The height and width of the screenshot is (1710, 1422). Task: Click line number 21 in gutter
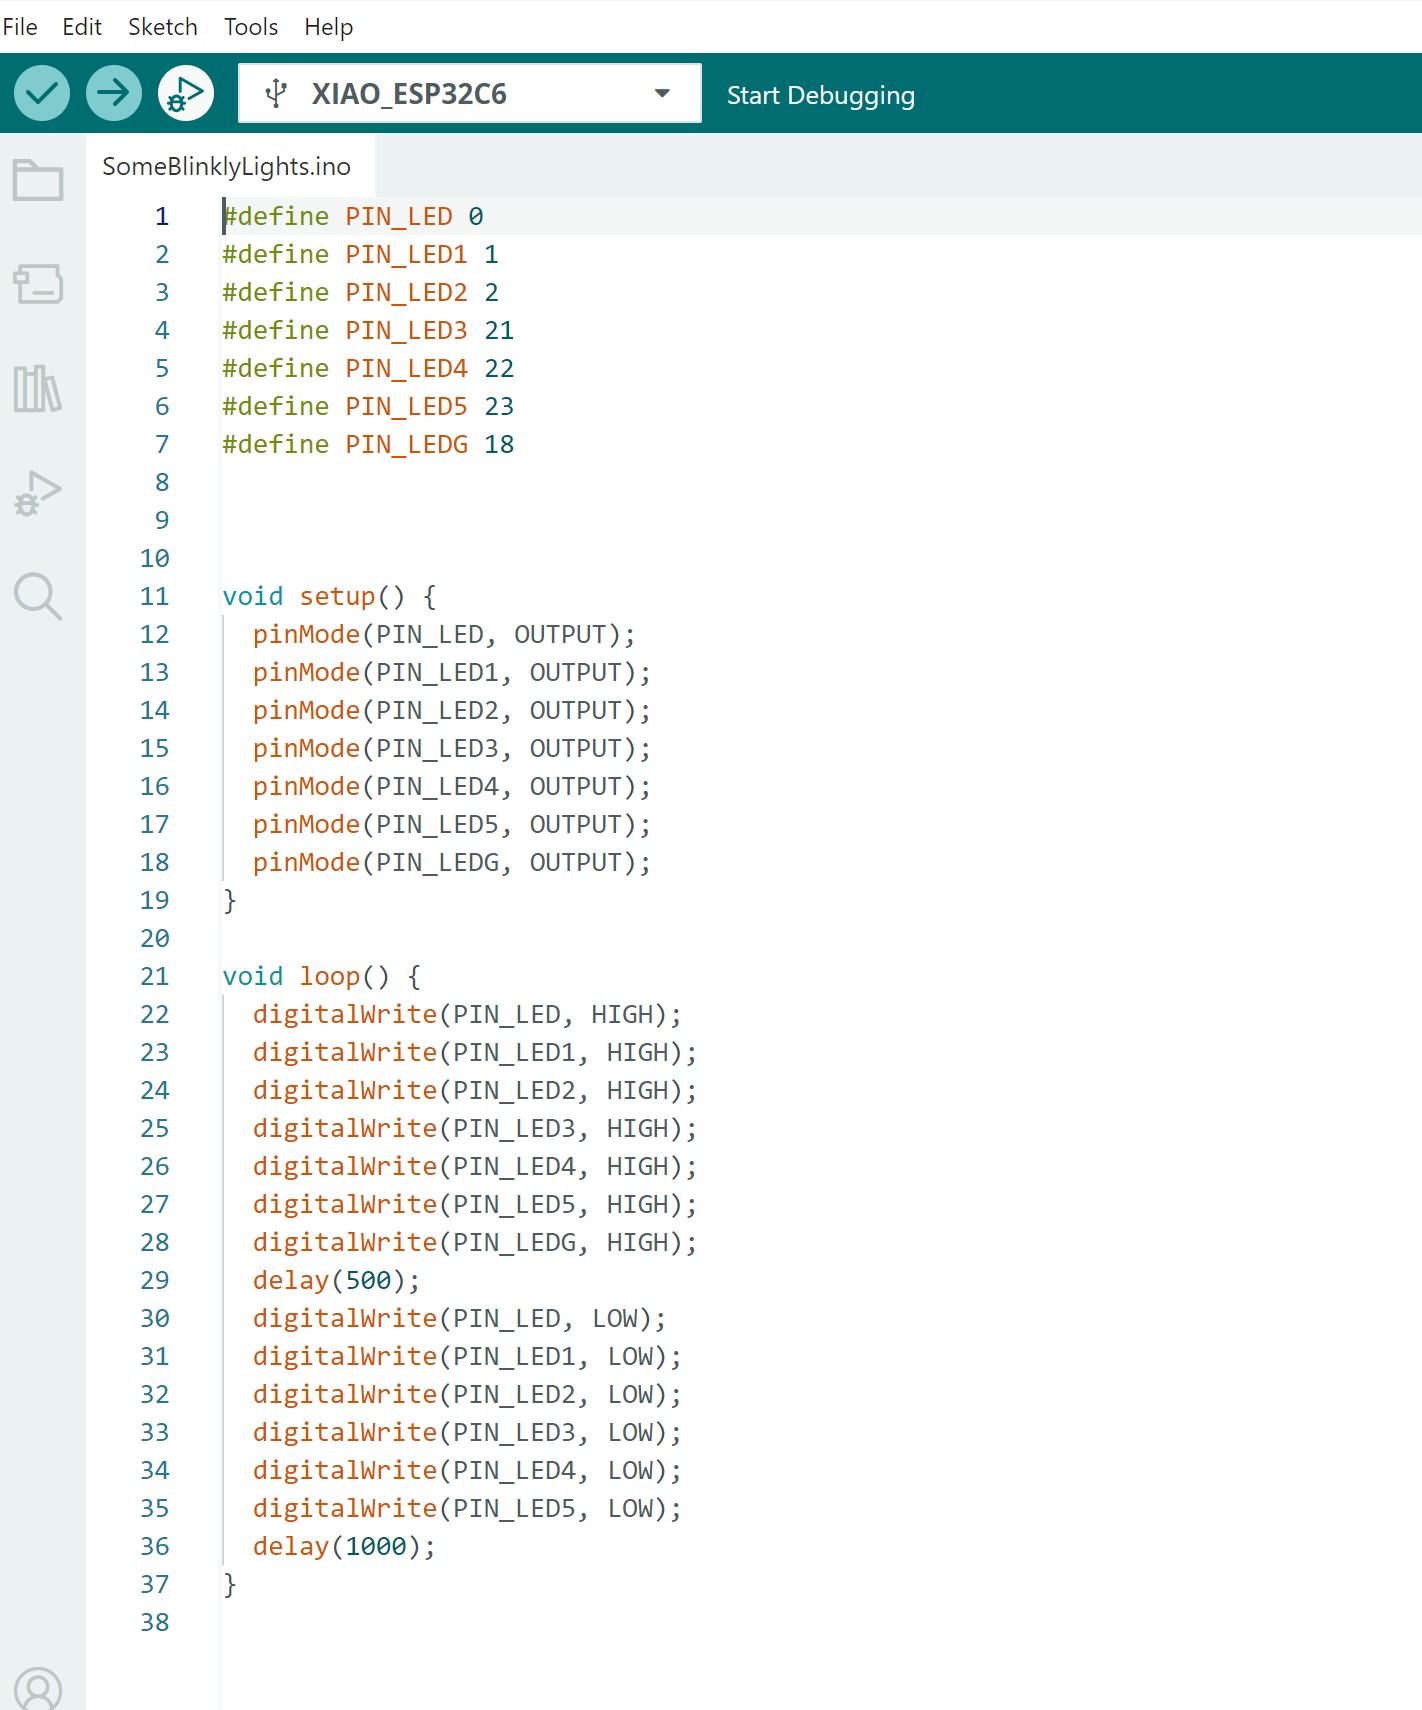[155, 977]
